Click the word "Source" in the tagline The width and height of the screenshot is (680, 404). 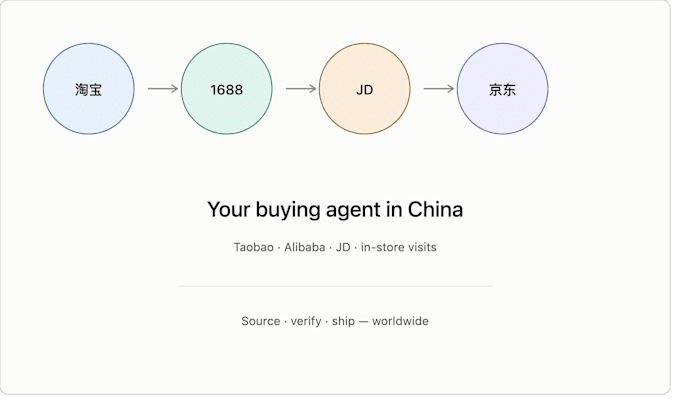[x=261, y=321]
